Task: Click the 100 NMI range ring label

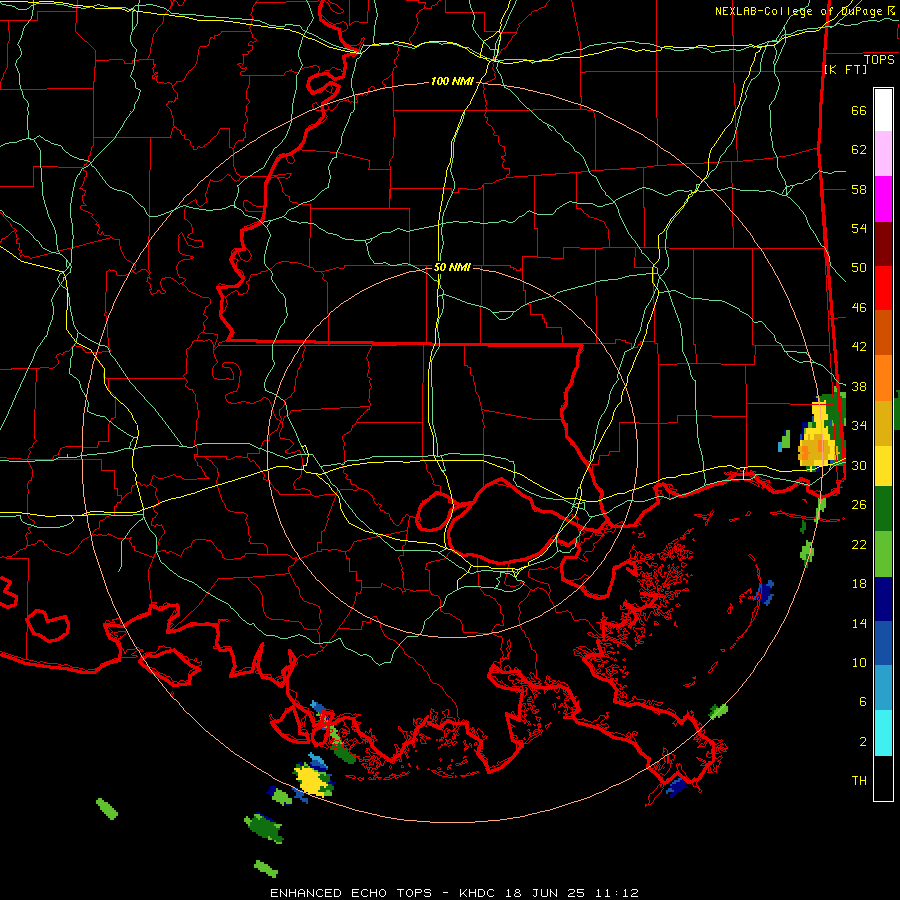Action: 452,82
